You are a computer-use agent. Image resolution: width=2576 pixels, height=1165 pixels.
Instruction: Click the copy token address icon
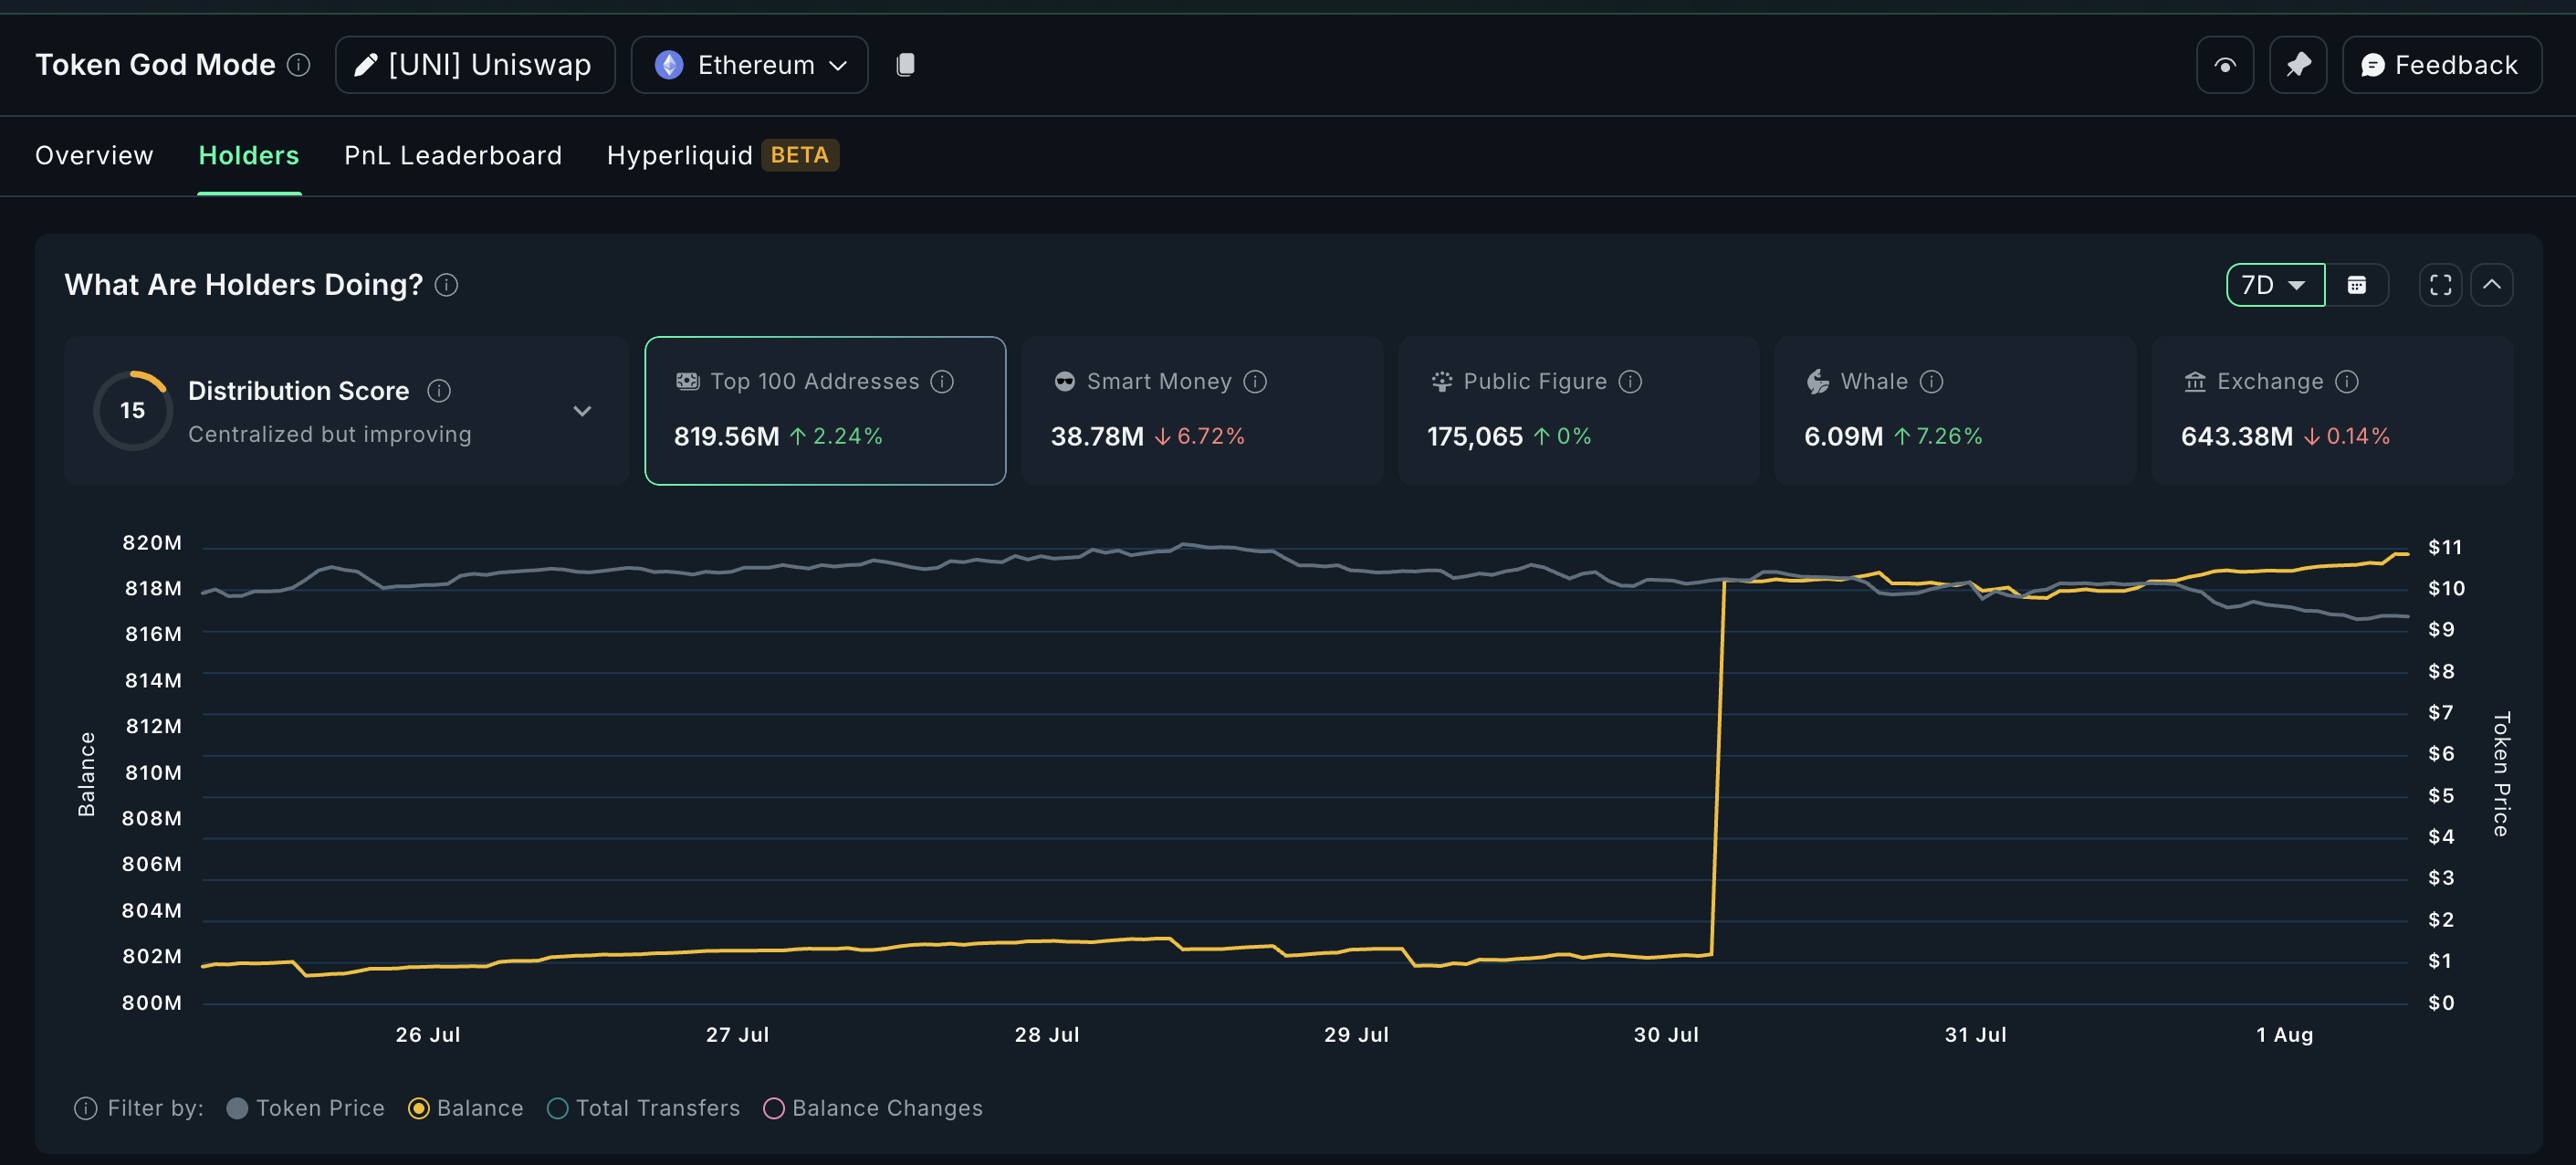click(x=905, y=65)
